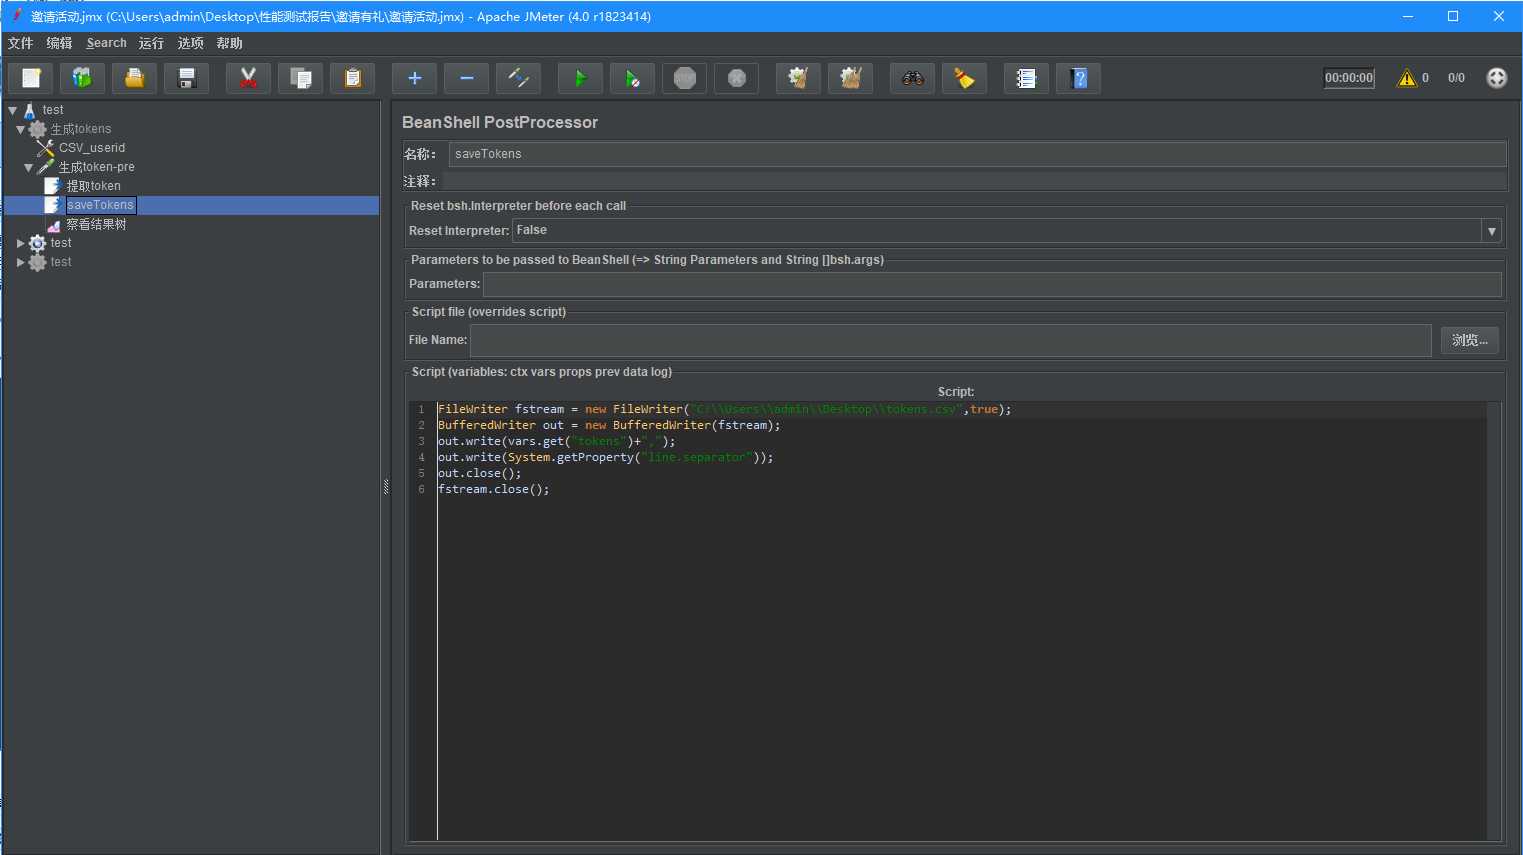Cut selected element with scissors icon
The image size is (1523, 855).
click(x=249, y=78)
